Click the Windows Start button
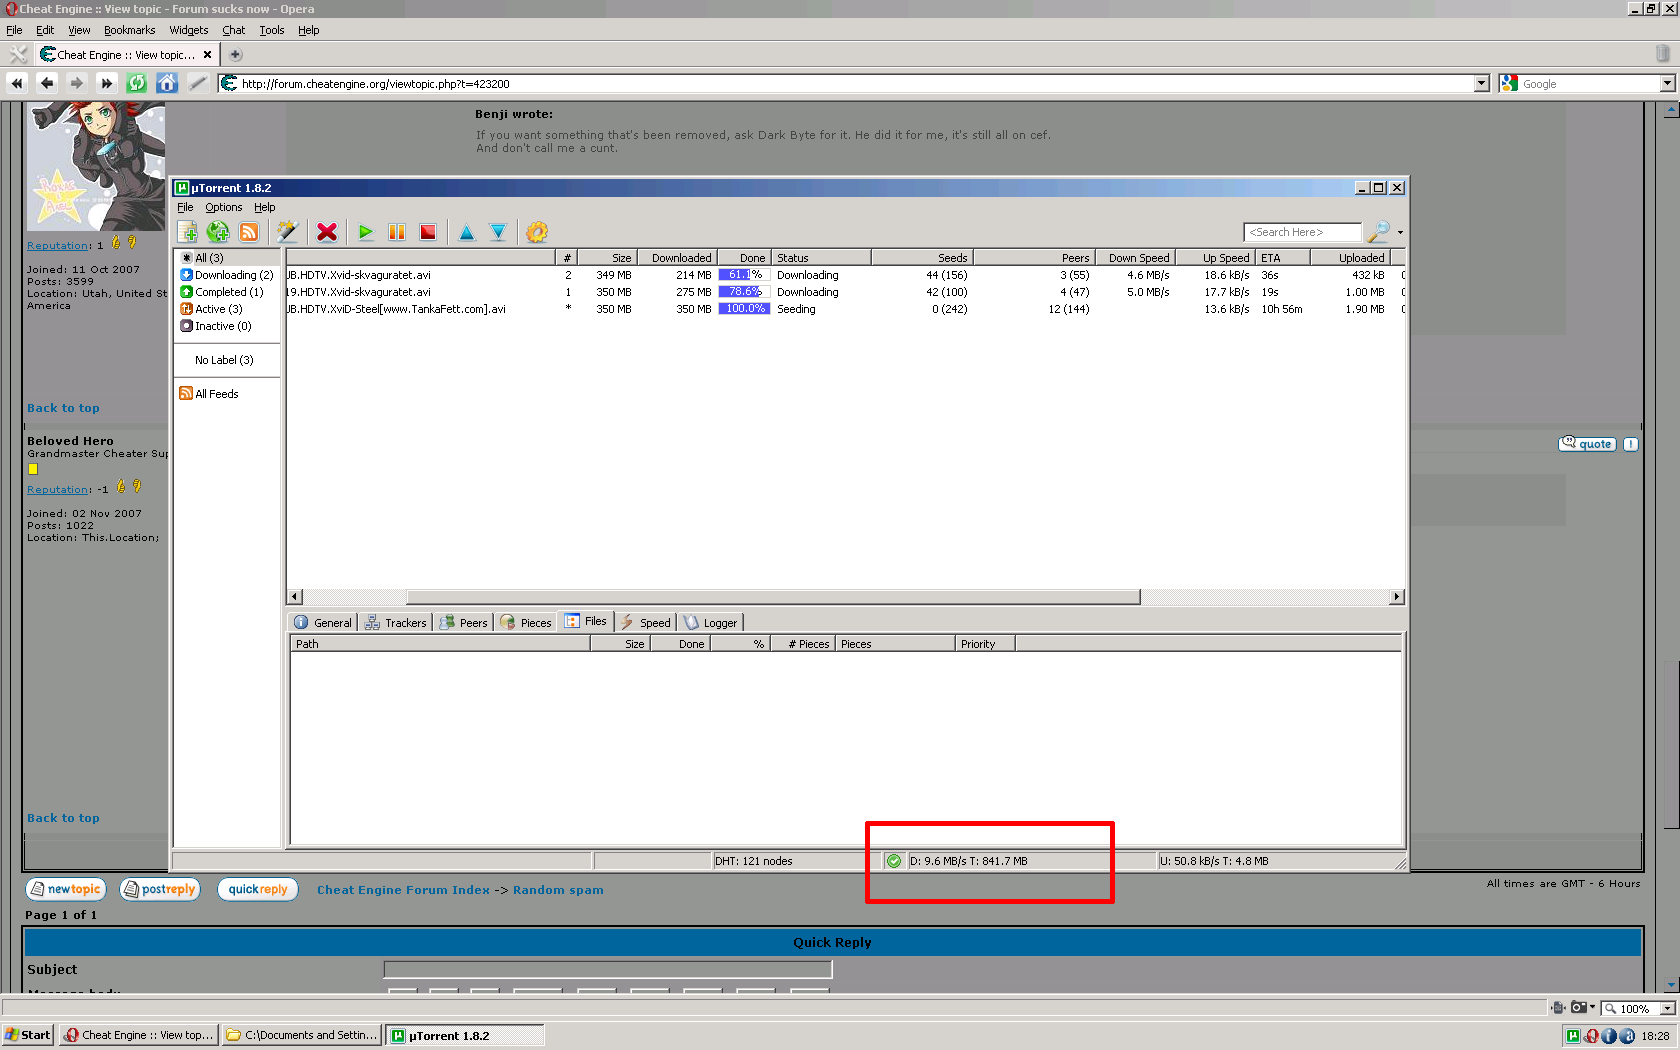Viewport: 1680px width, 1050px height. [27, 1035]
